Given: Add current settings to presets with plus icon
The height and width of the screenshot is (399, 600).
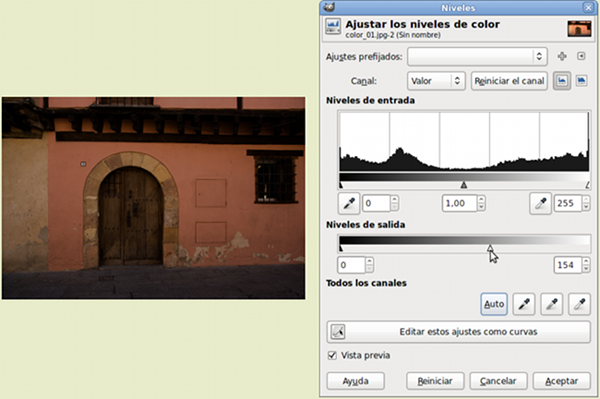Looking at the screenshot, I should pos(562,56).
